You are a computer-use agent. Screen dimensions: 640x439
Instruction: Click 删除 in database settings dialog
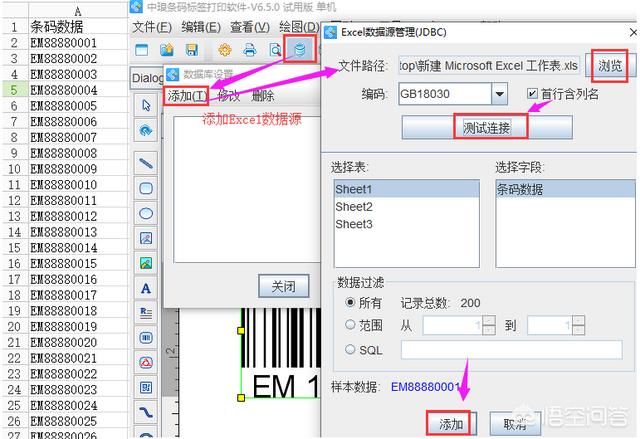click(x=262, y=96)
